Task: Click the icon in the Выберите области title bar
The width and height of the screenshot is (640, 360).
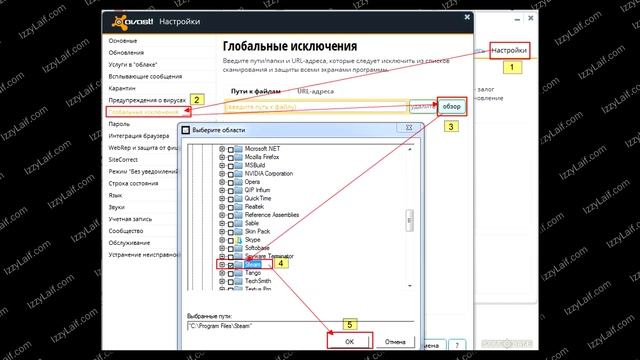Action: 186,130
